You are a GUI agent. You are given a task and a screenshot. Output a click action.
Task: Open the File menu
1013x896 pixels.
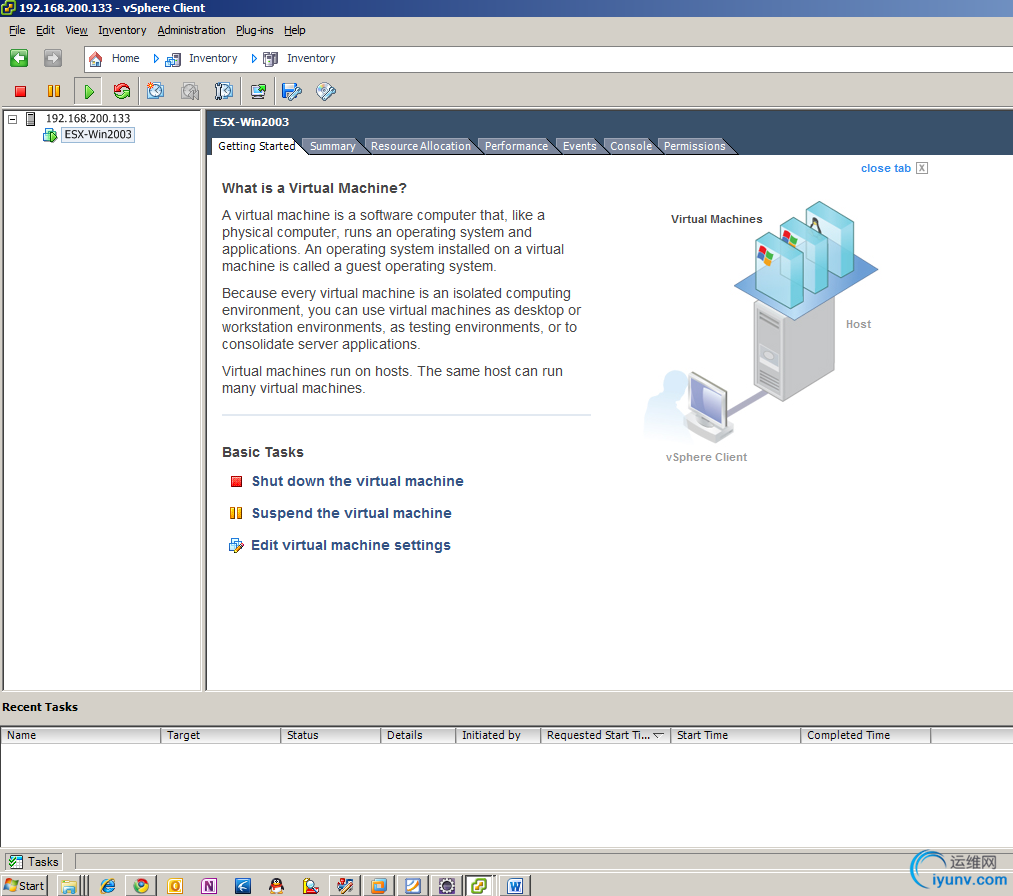tap(17, 30)
